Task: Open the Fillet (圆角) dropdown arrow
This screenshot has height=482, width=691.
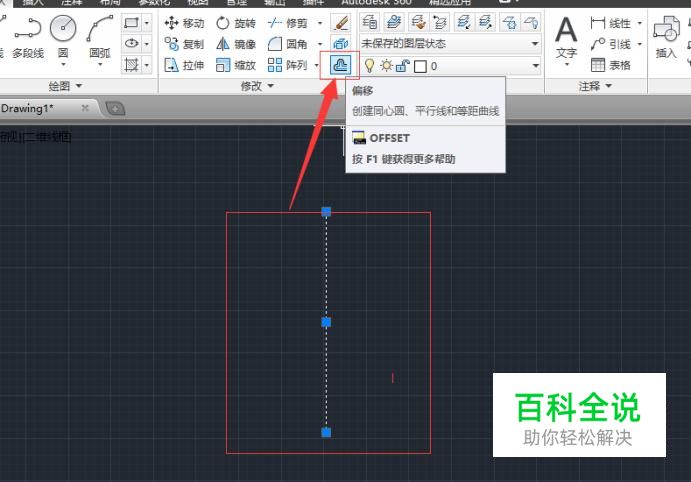Action: click(320, 44)
